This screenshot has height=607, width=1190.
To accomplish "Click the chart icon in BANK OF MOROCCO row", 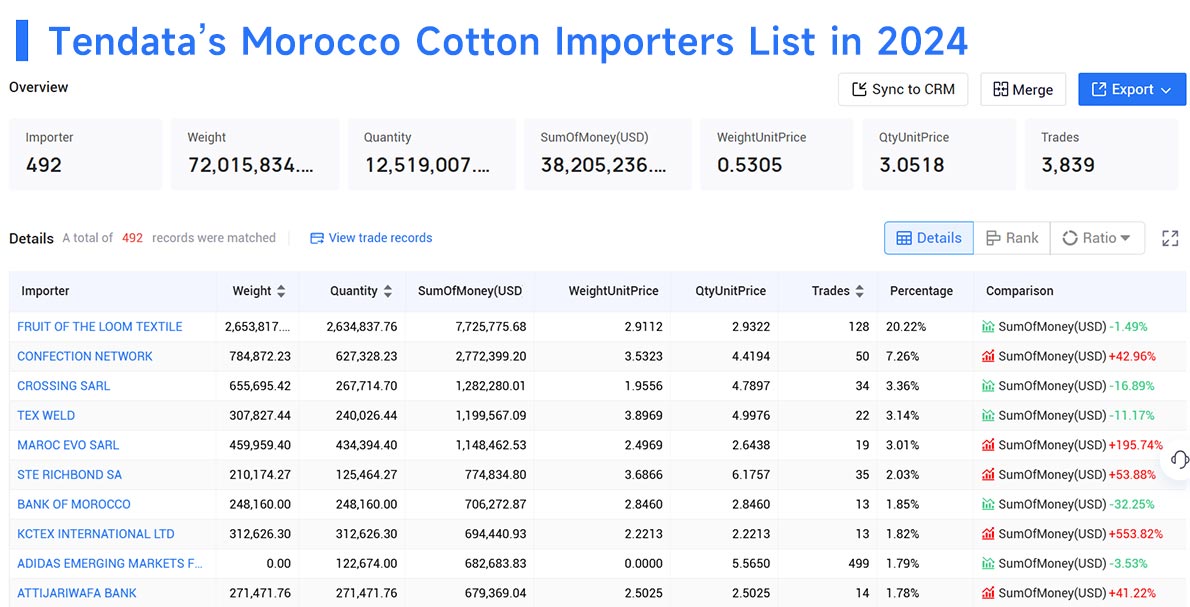I will click(988, 505).
